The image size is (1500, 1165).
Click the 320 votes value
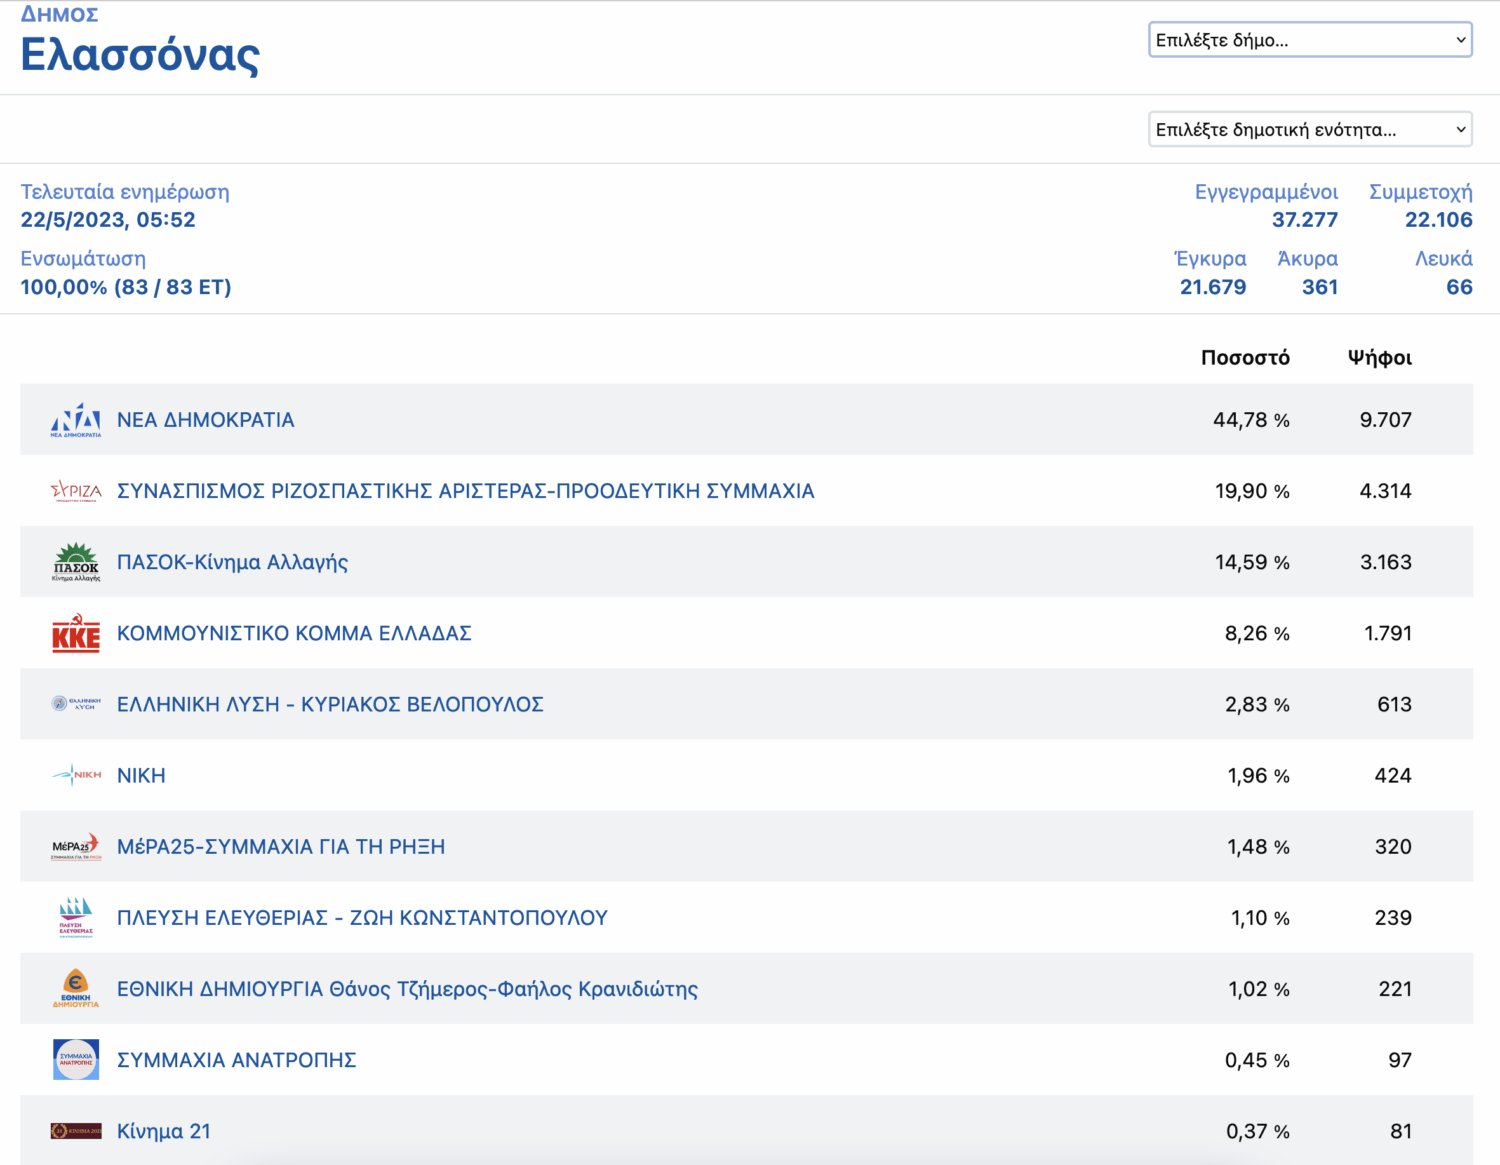point(1393,846)
